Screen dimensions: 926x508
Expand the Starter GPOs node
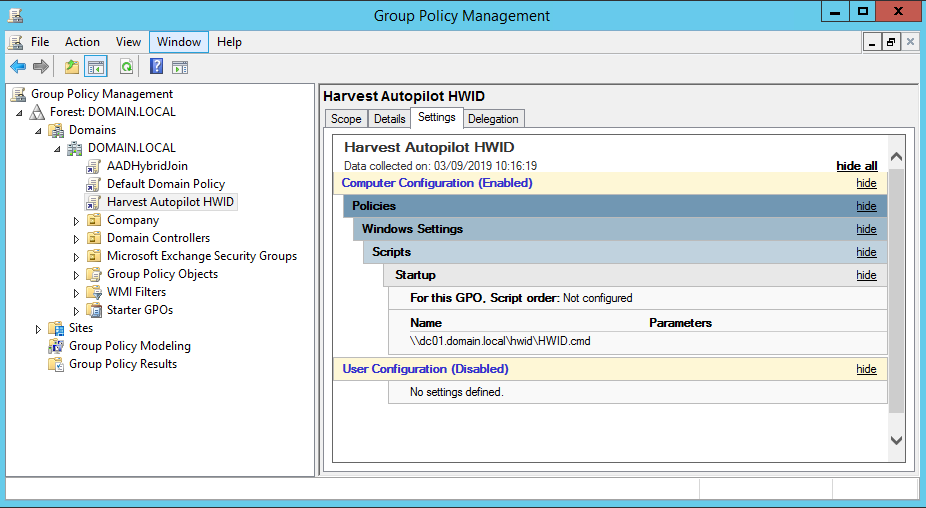click(76, 311)
